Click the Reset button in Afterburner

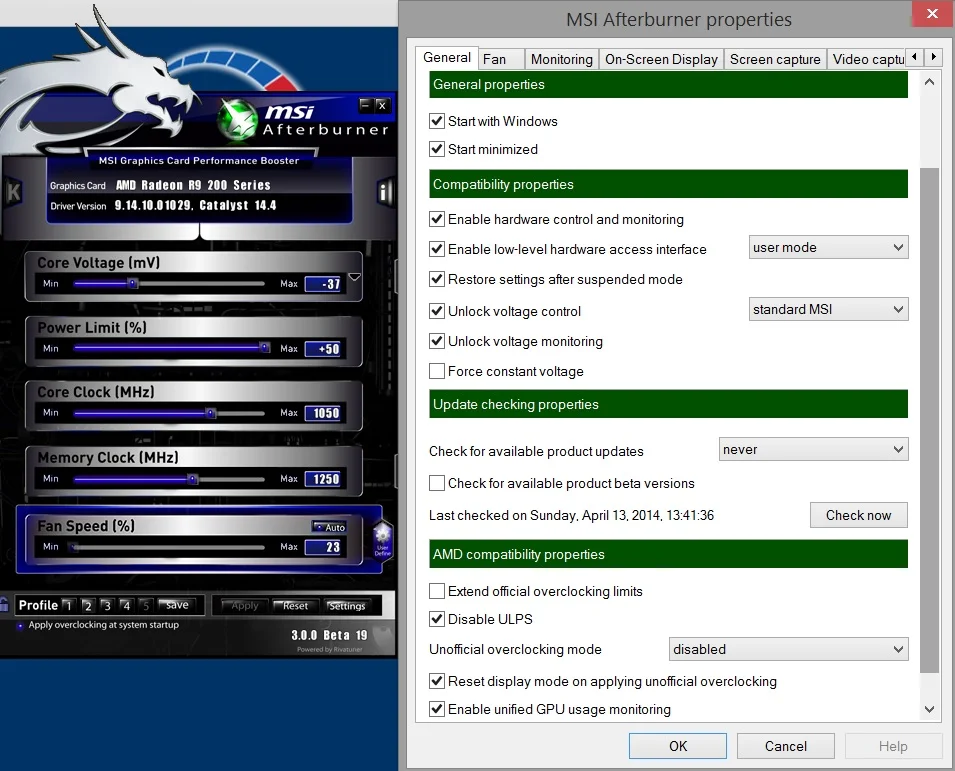(x=295, y=605)
